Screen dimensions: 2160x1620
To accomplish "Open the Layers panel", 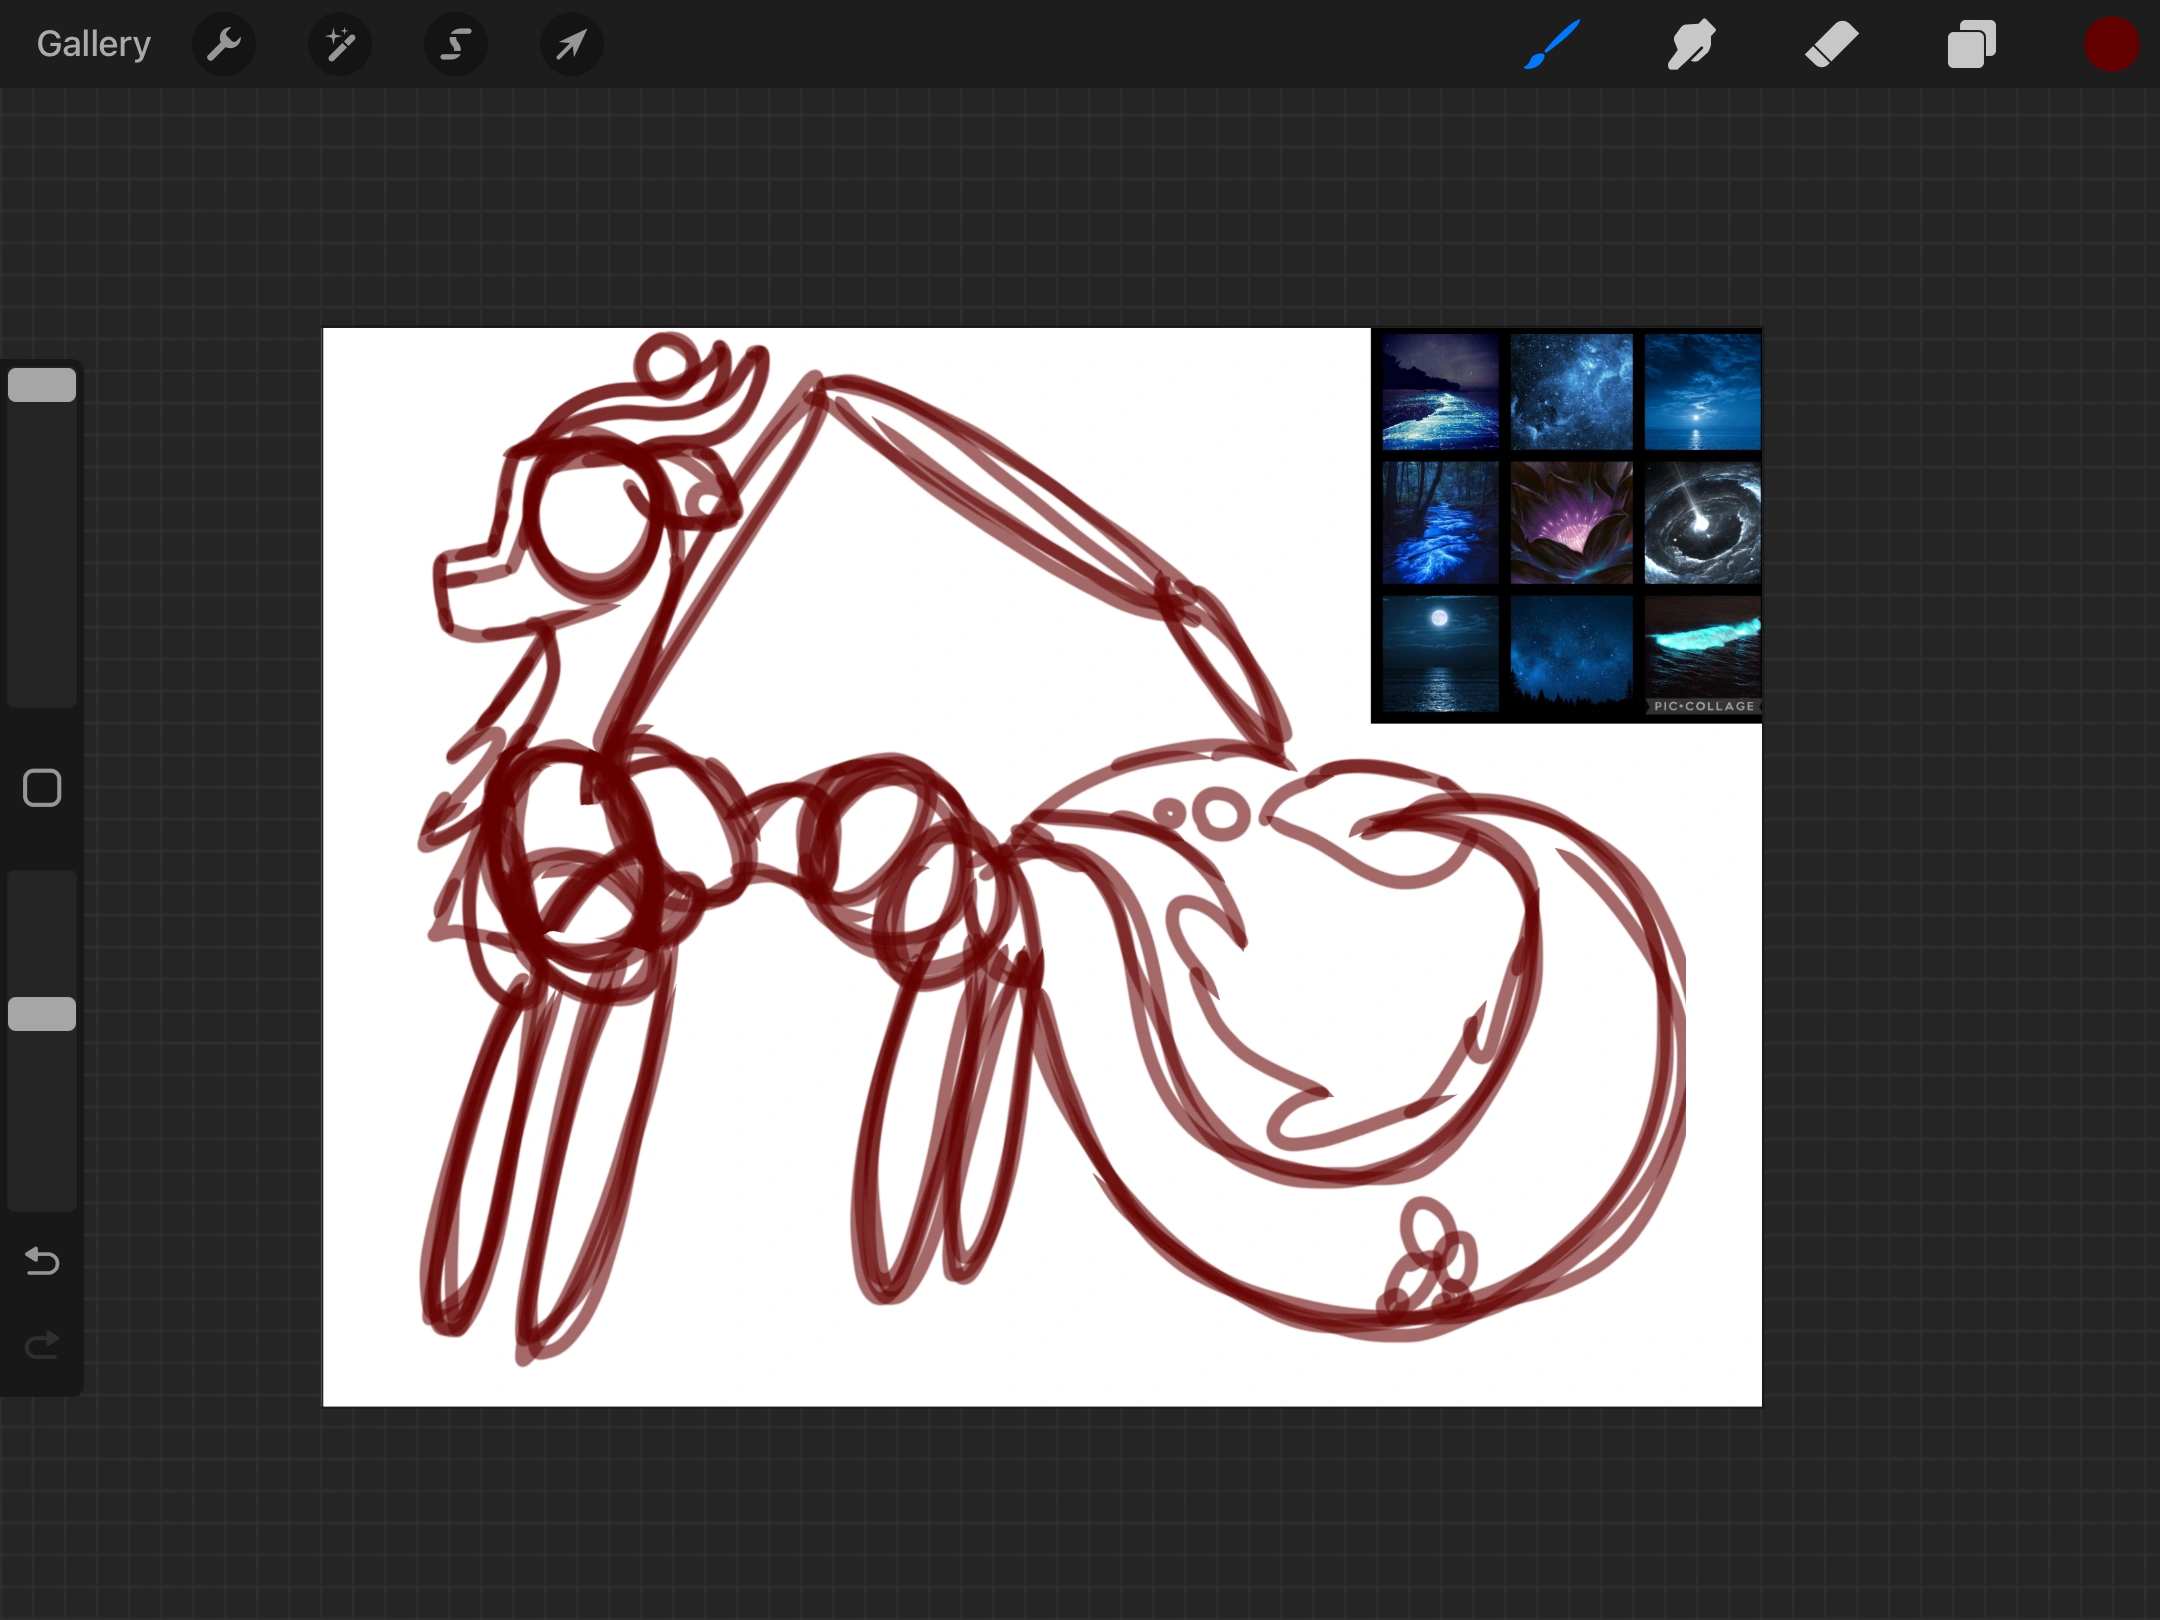I will point(1971,44).
